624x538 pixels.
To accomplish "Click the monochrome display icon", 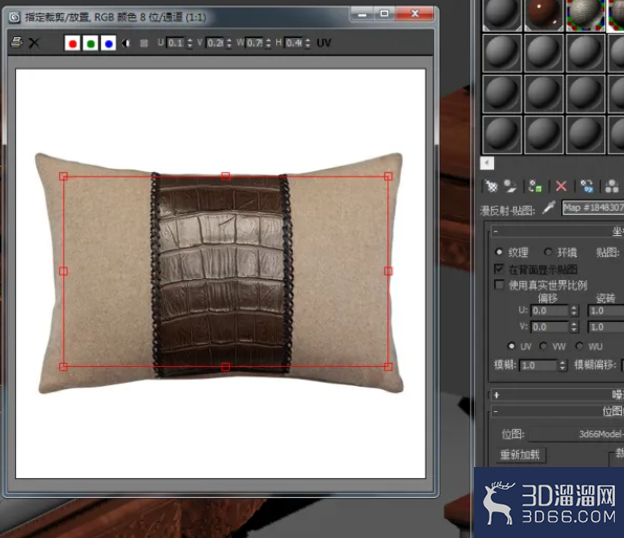I will (144, 43).
